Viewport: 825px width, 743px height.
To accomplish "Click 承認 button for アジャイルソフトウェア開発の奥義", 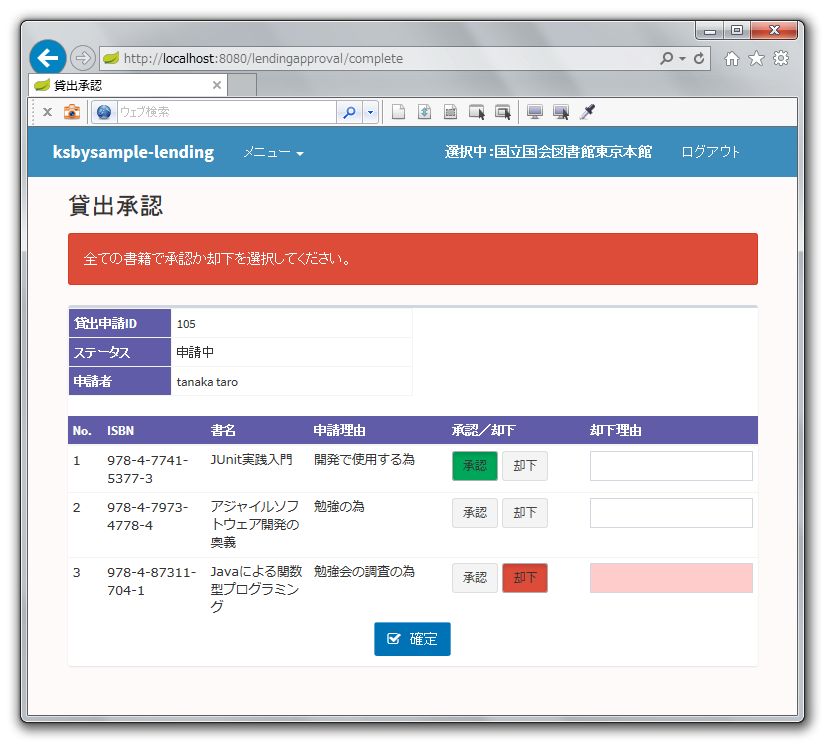I will coord(475,513).
